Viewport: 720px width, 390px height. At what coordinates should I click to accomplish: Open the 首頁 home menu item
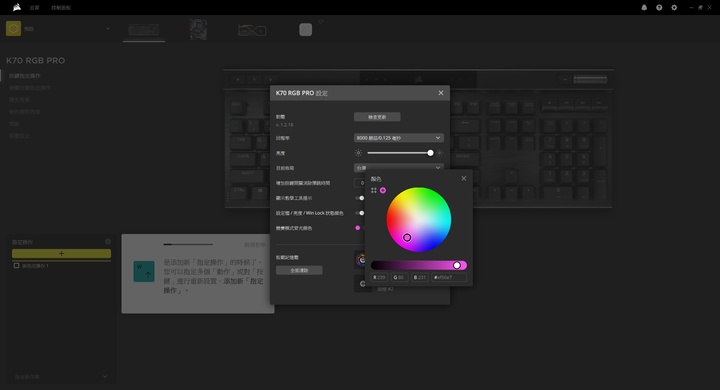pyautogui.click(x=34, y=8)
